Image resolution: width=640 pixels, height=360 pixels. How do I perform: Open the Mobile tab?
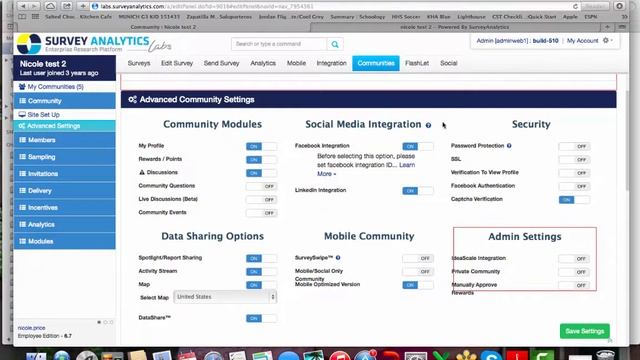pyautogui.click(x=296, y=63)
